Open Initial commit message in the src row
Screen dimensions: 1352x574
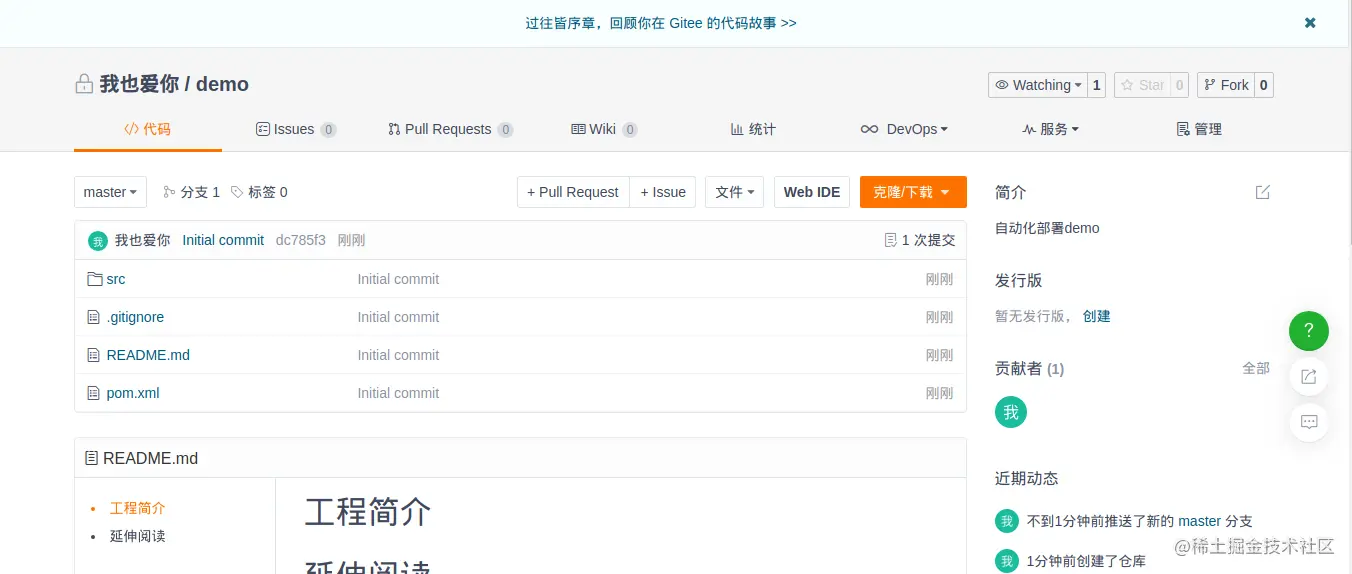coord(398,279)
